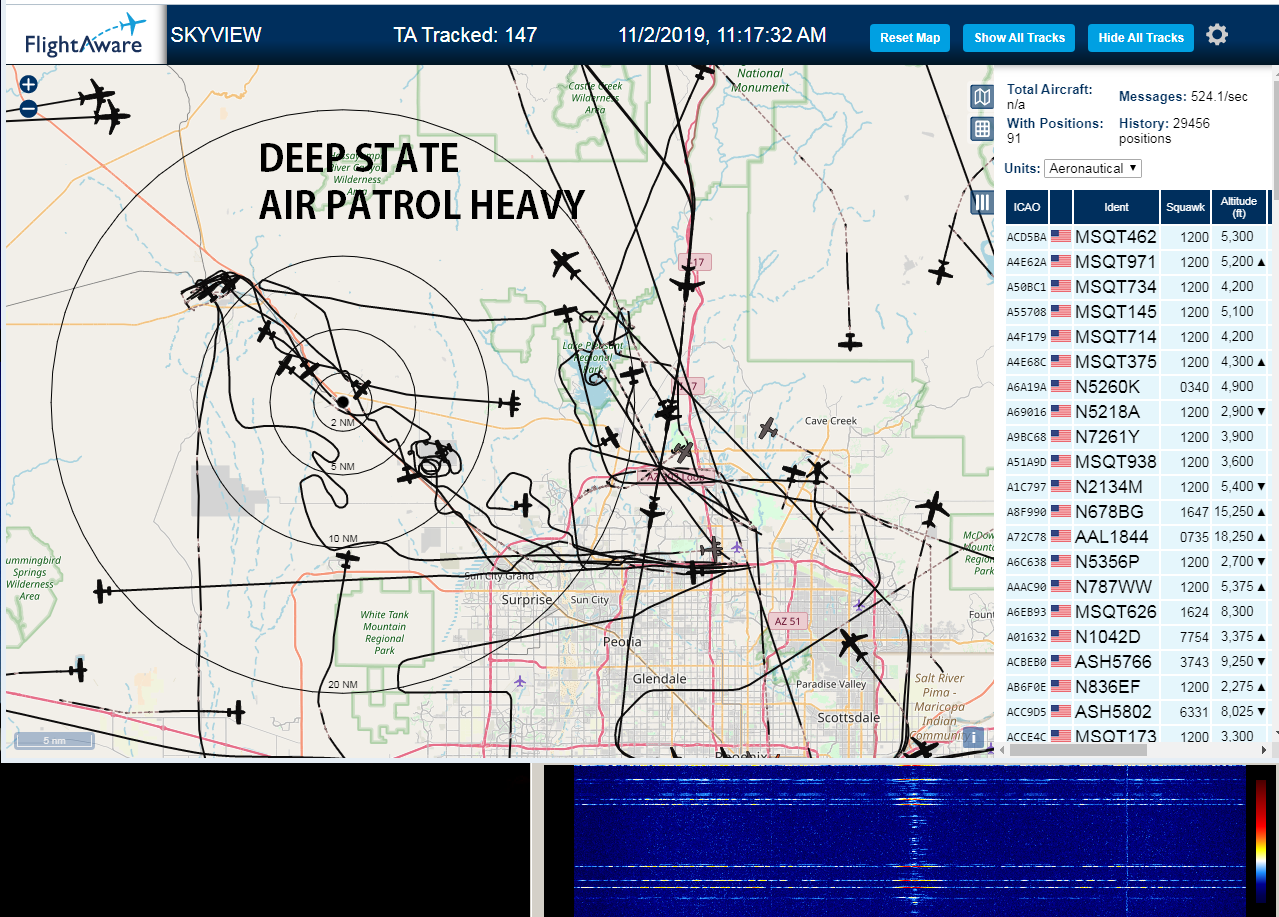Click the TA Tracked: 147 counter
Screen dimensions: 1279x917
(465, 35)
